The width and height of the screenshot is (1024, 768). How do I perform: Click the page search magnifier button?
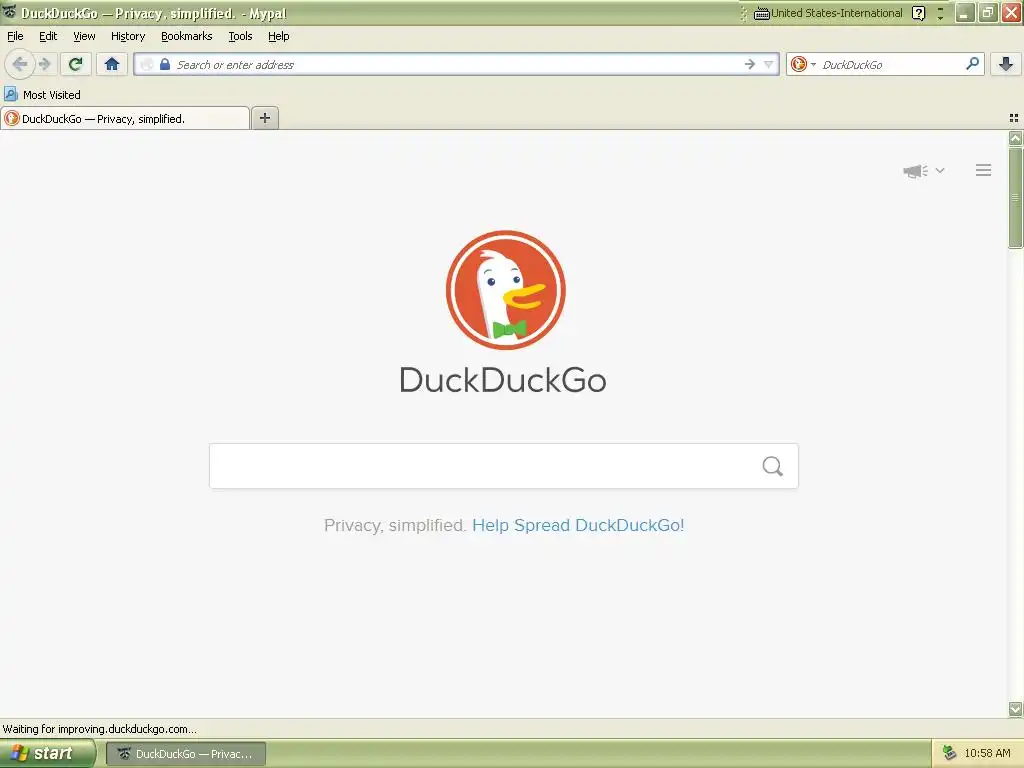[773, 466]
